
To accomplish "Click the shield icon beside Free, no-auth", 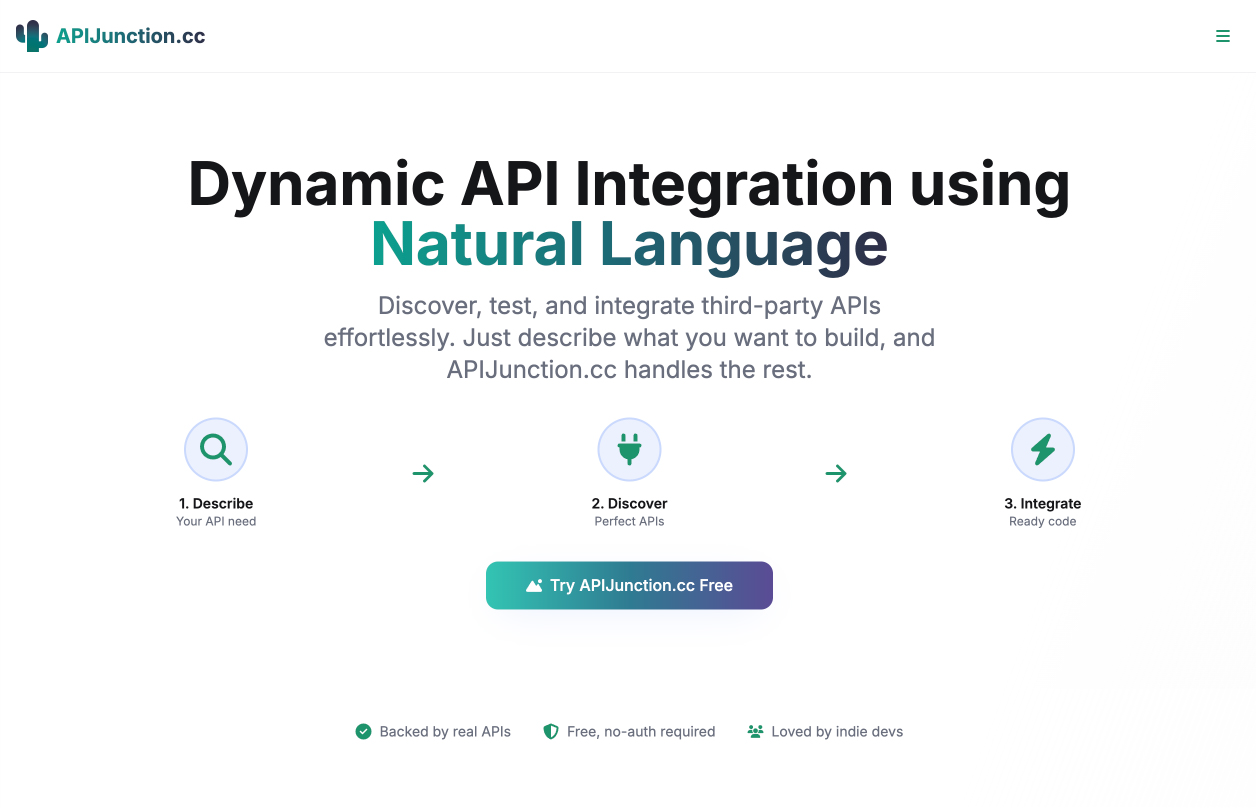I will [551, 732].
